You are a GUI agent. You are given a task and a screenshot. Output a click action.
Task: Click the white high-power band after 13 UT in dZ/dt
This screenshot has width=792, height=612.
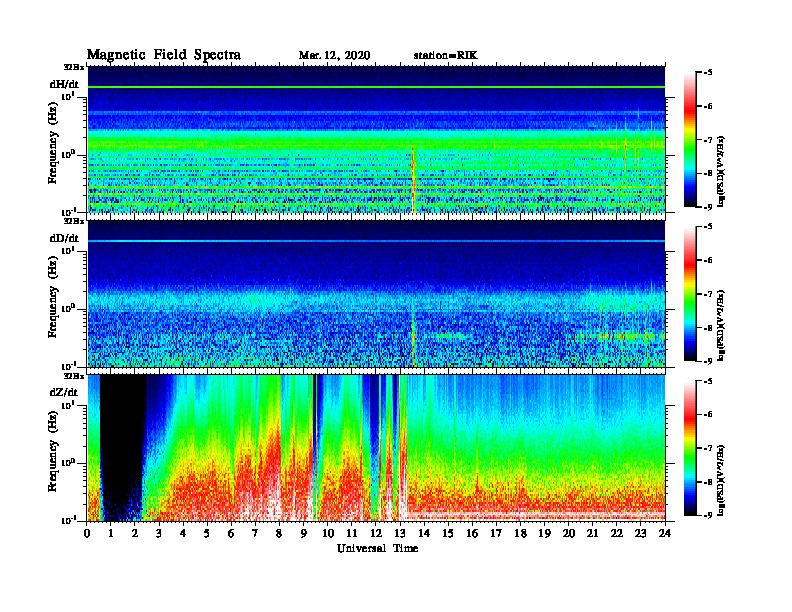535,514
